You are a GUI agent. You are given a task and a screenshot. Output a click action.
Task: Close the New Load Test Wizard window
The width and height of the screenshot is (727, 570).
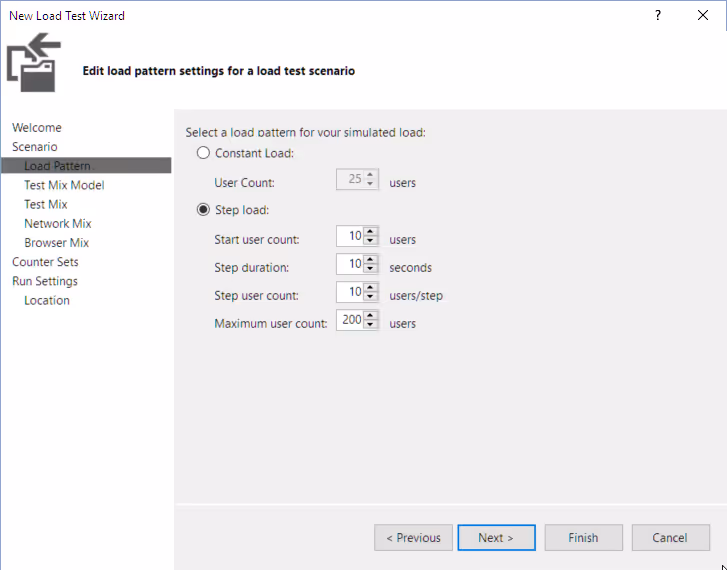703,15
